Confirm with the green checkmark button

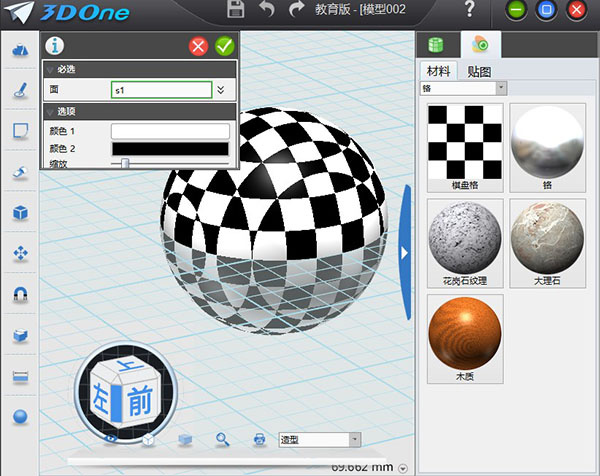[224, 46]
